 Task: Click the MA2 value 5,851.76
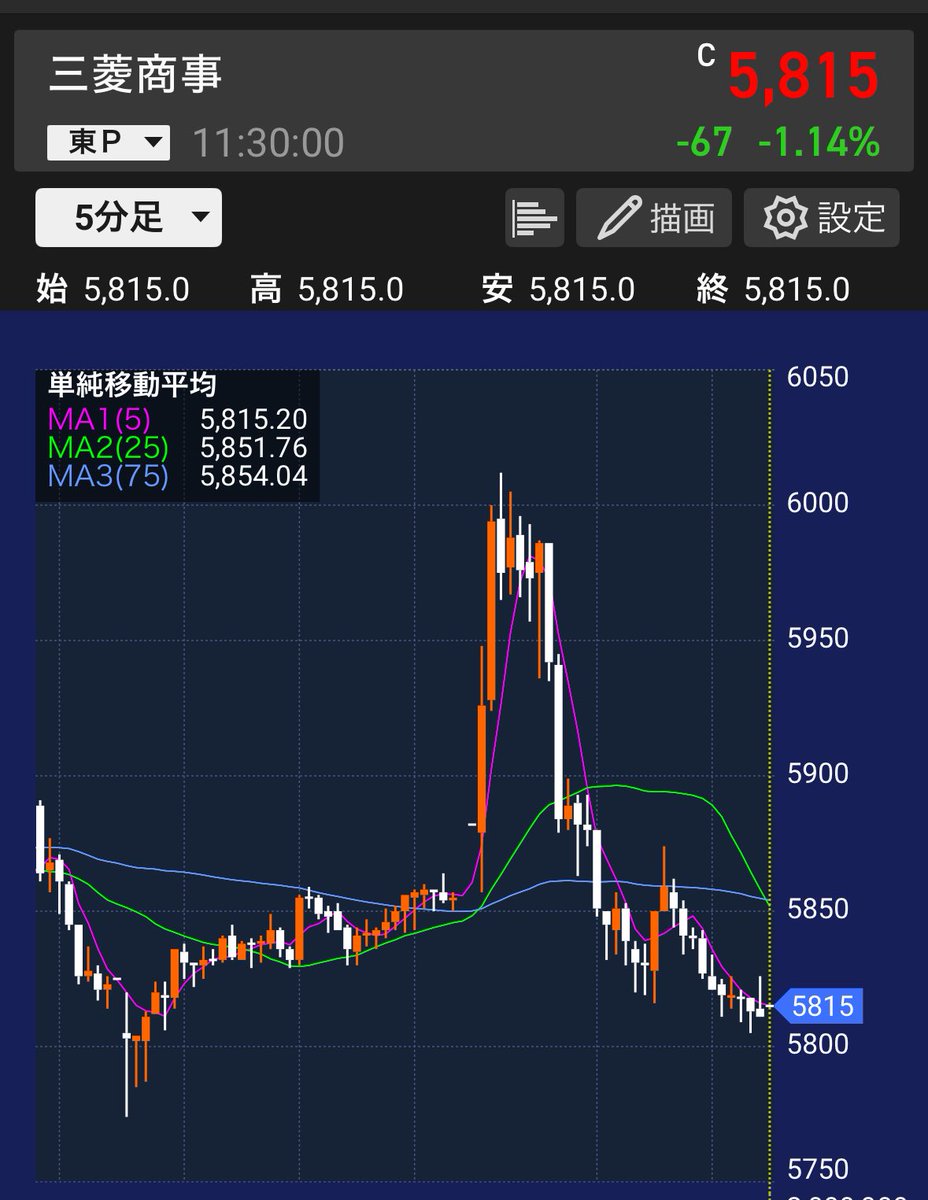(x=254, y=447)
